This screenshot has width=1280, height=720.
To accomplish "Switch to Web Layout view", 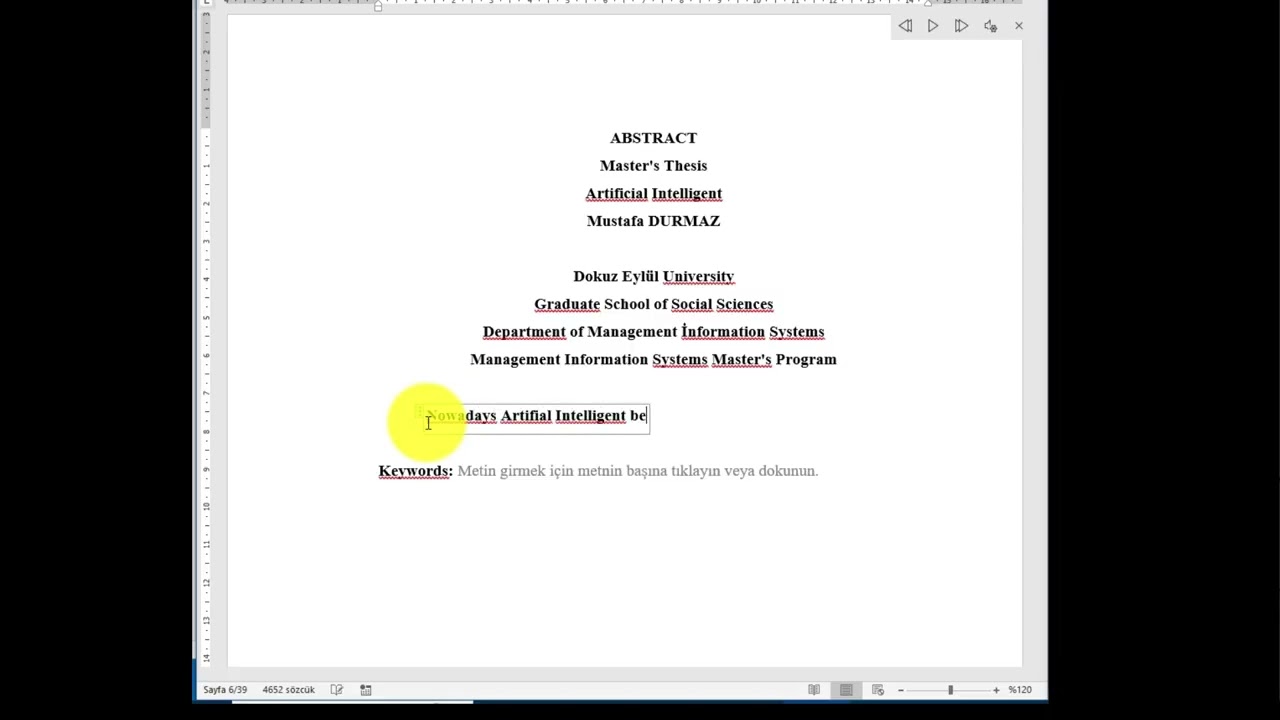I will (878, 690).
